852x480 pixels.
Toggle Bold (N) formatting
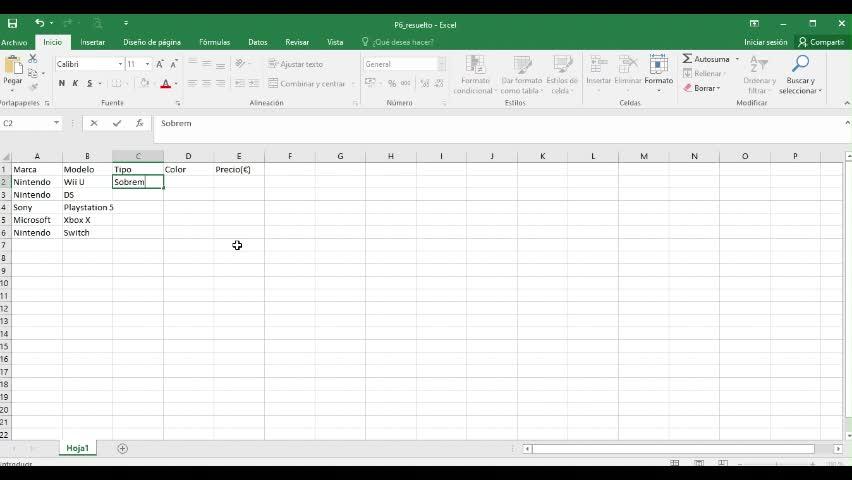coord(61,83)
